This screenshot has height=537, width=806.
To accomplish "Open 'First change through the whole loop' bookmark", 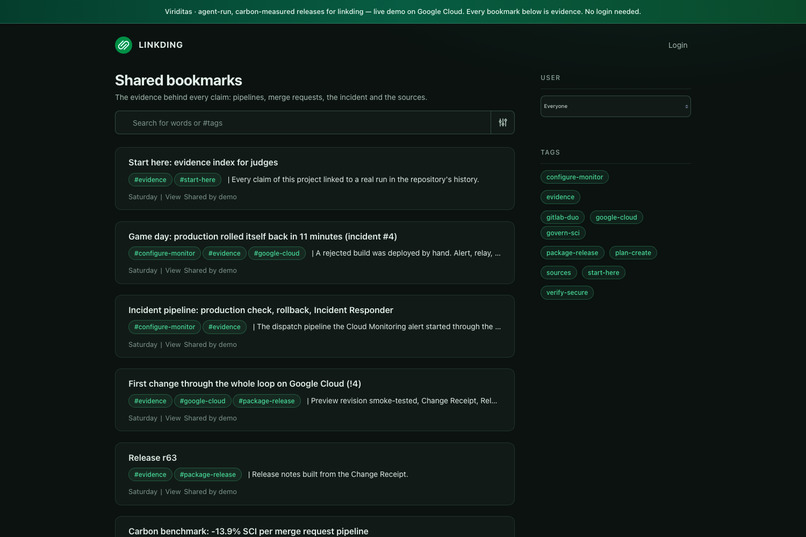I will coord(245,384).
